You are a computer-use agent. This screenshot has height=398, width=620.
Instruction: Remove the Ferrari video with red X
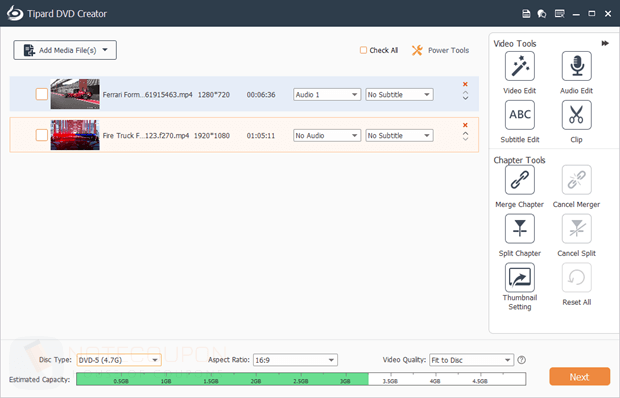click(465, 84)
